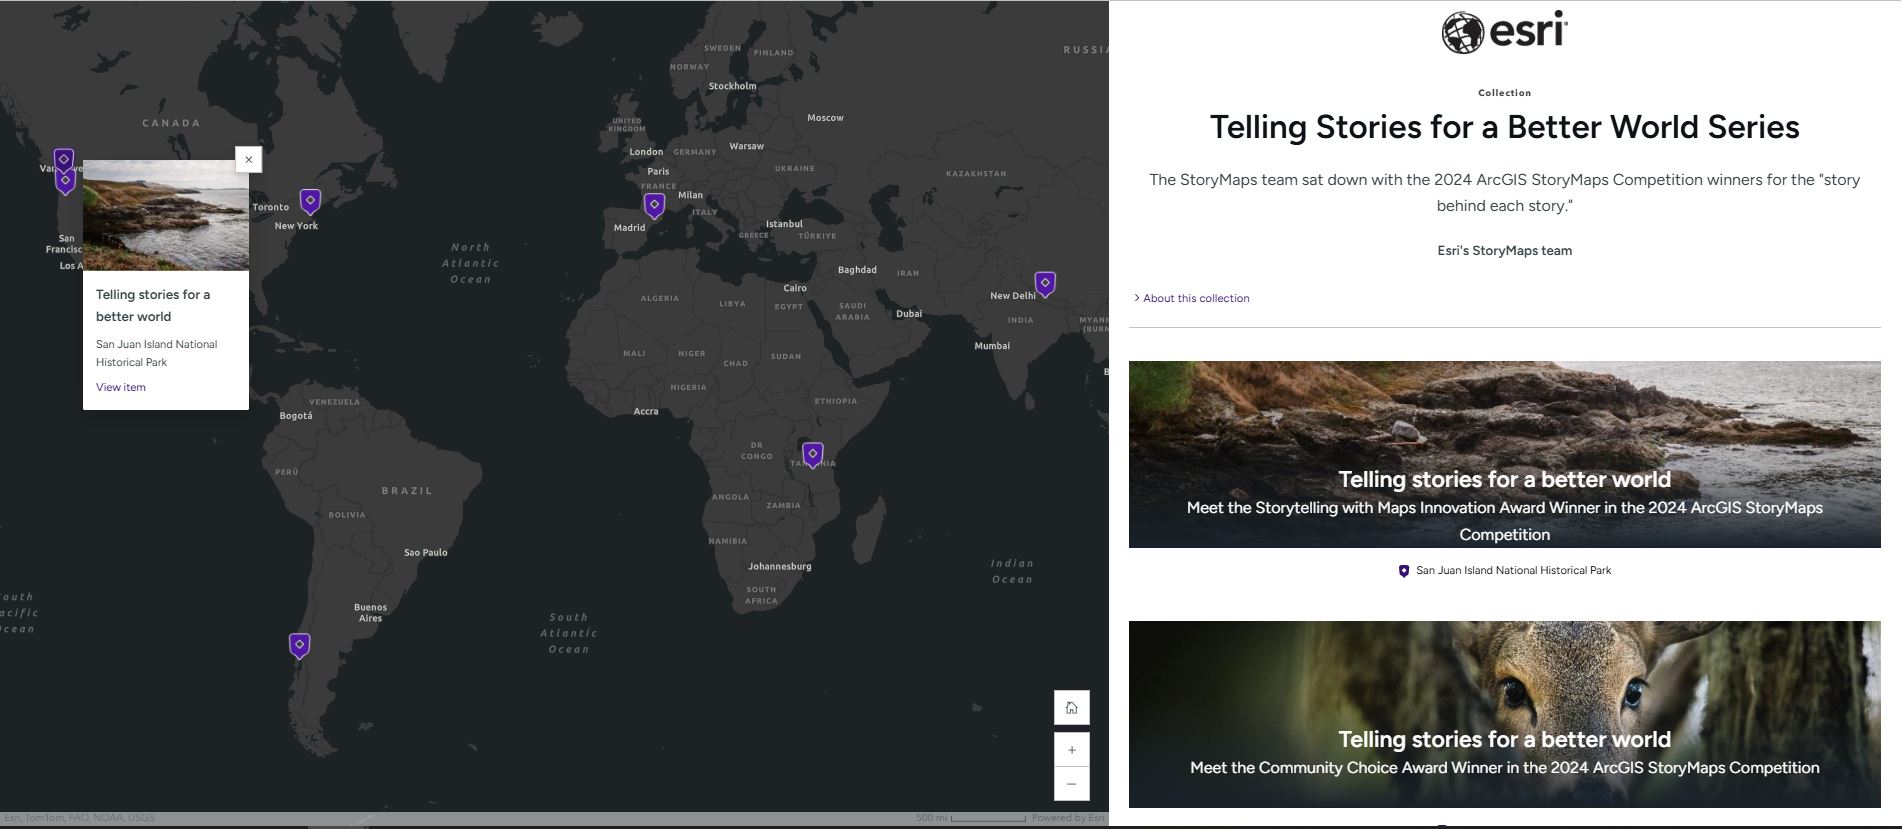Viewport: 1902px width, 829px height.
Task: Expand About this collection
Action: tap(1195, 298)
